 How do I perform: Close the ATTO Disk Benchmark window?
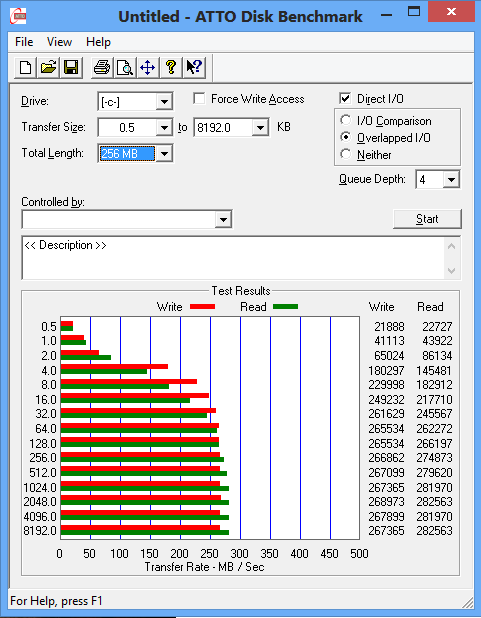pyautogui.click(x=451, y=12)
